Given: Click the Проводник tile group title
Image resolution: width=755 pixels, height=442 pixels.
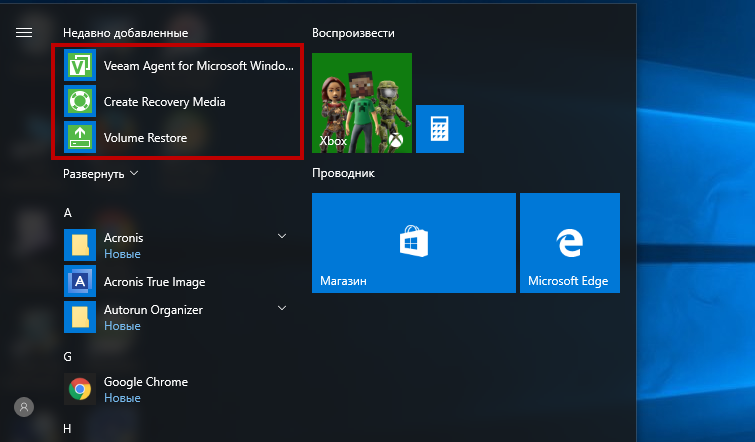Looking at the screenshot, I should (343, 173).
